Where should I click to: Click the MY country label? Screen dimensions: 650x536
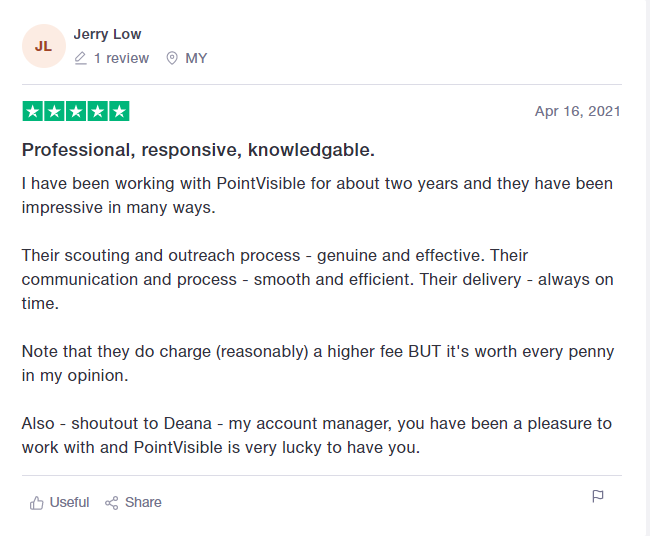tap(196, 58)
